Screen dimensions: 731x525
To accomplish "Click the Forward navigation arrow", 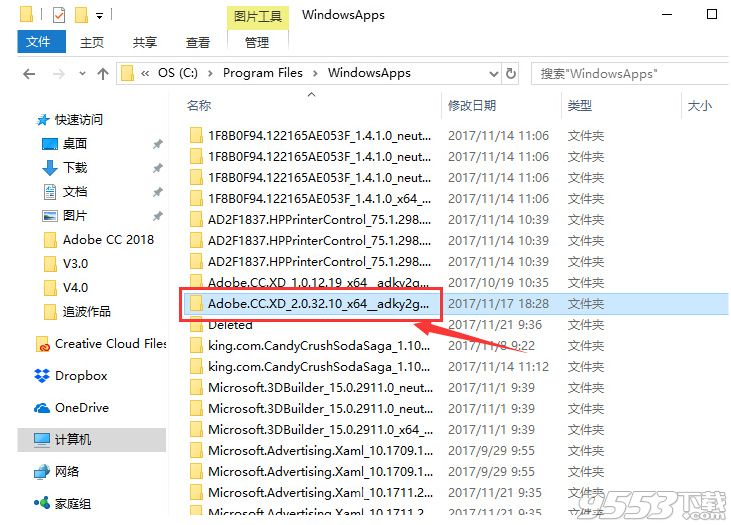I will point(59,74).
